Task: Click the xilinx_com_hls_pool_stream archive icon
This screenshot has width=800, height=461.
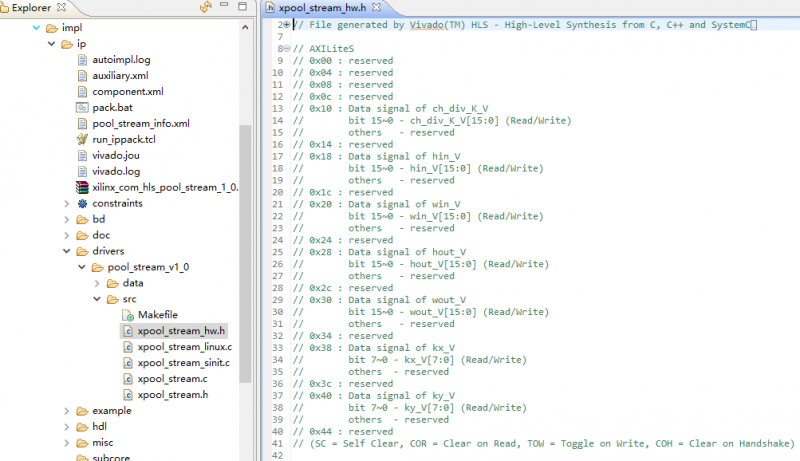Action: [82, 187]
